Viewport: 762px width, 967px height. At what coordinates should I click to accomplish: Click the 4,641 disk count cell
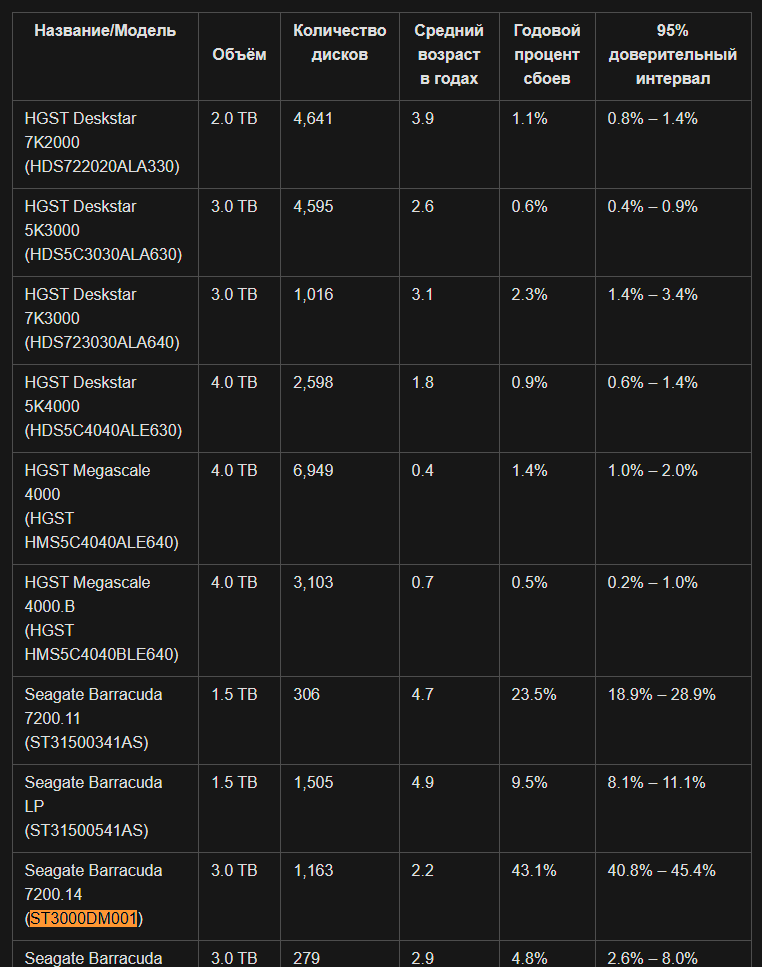313,118
